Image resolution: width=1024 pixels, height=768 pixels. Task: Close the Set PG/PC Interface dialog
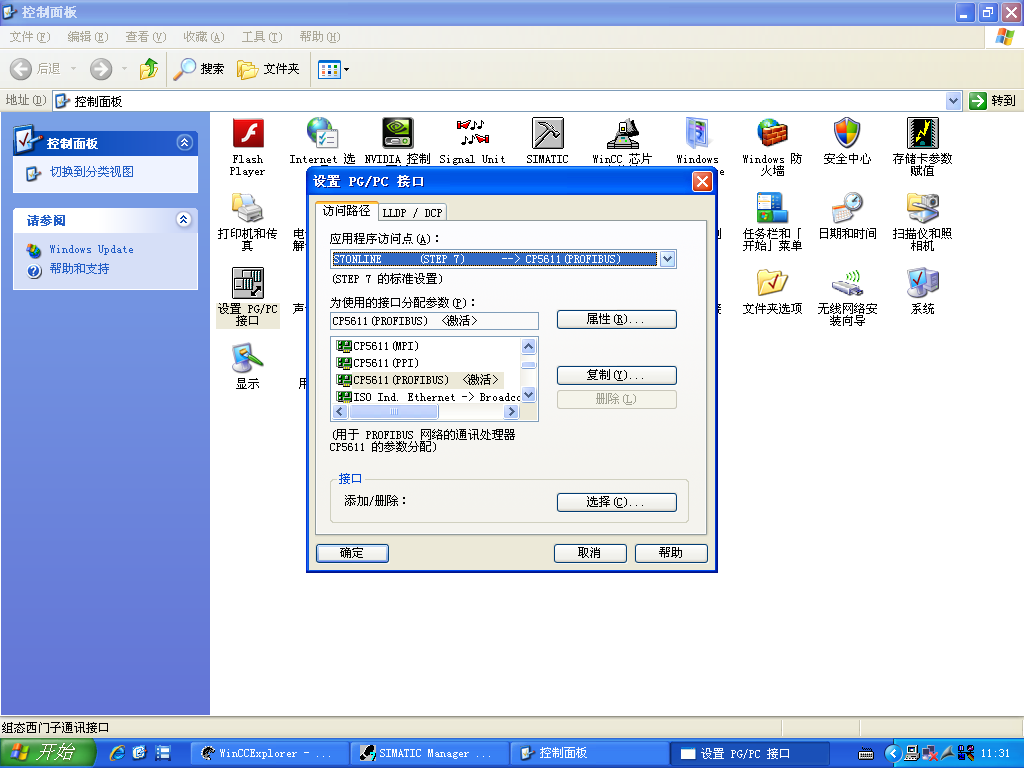[x=702, y=182]
